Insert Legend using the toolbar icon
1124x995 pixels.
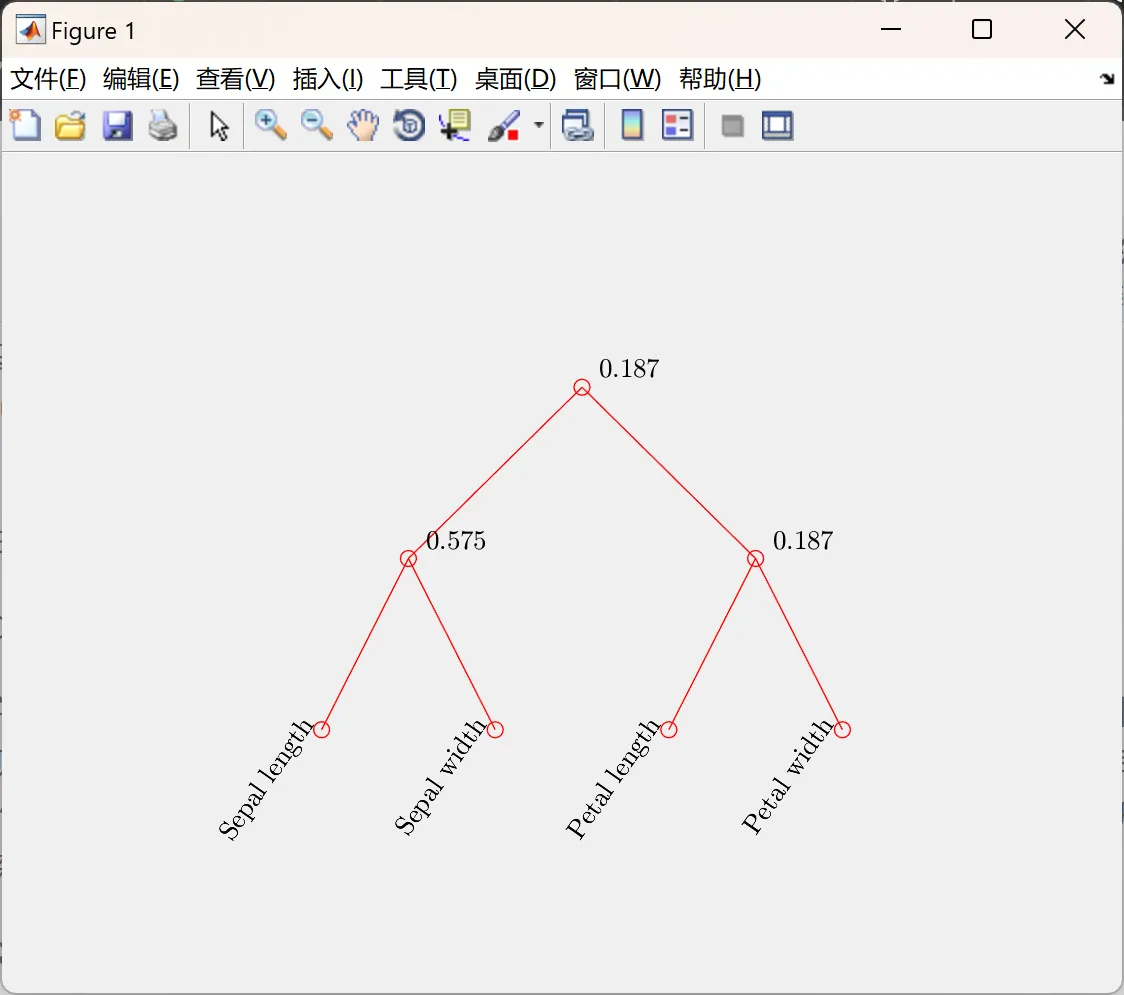coord(677,125)
